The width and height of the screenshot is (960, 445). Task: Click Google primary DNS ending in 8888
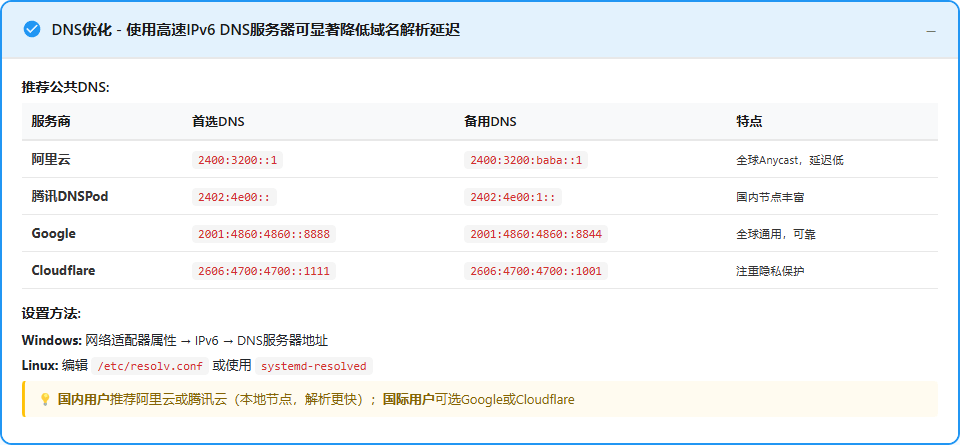coord(263,234)
